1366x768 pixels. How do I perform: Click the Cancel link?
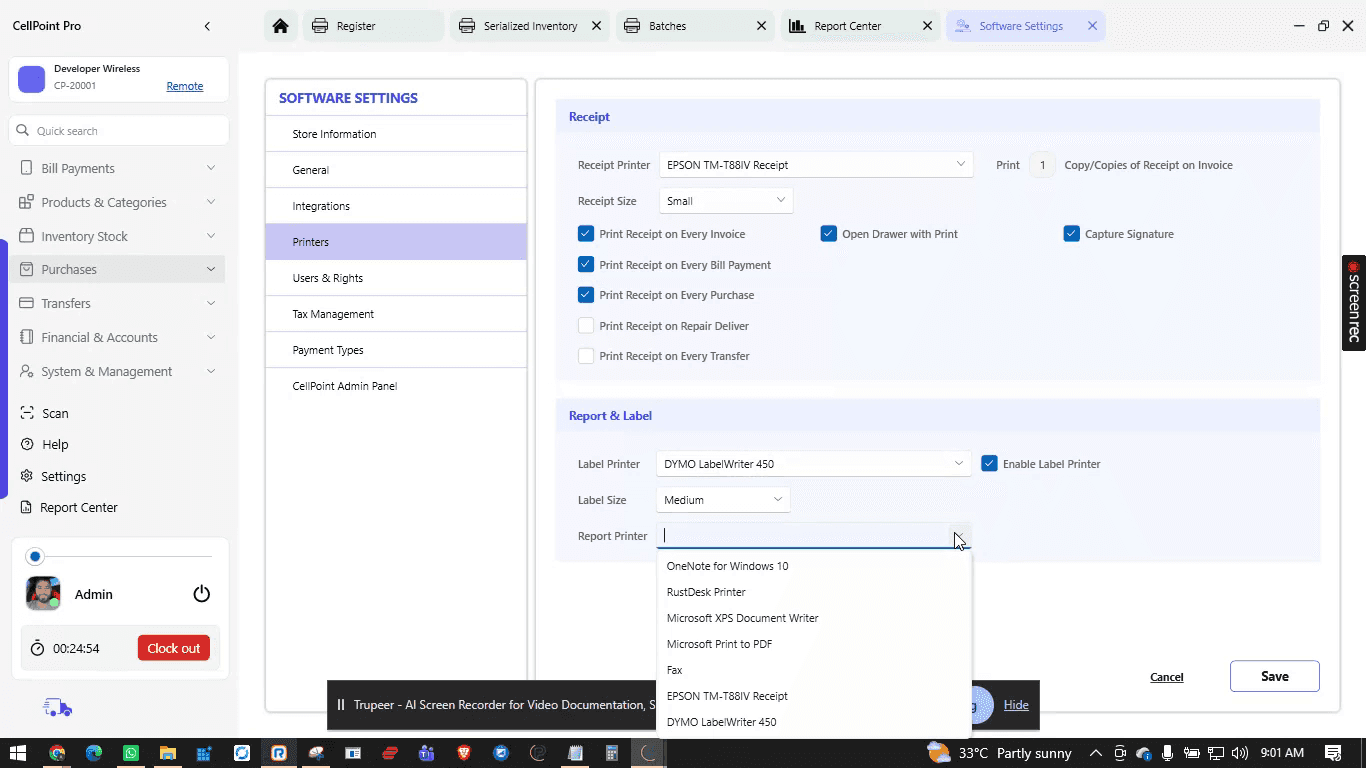pyautogui.click(x=1167, y=677)
